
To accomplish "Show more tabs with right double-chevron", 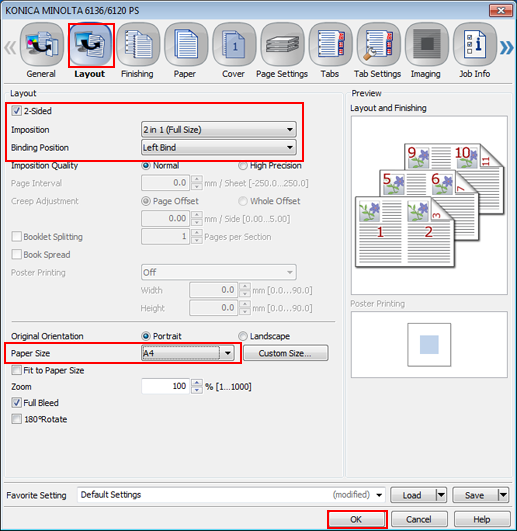I will coord(507,47).
